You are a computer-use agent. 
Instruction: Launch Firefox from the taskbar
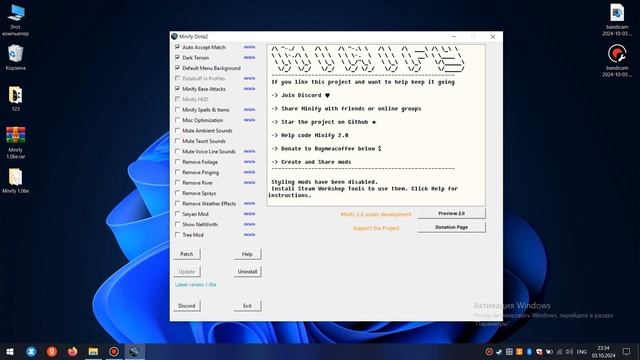coord(73,351)
